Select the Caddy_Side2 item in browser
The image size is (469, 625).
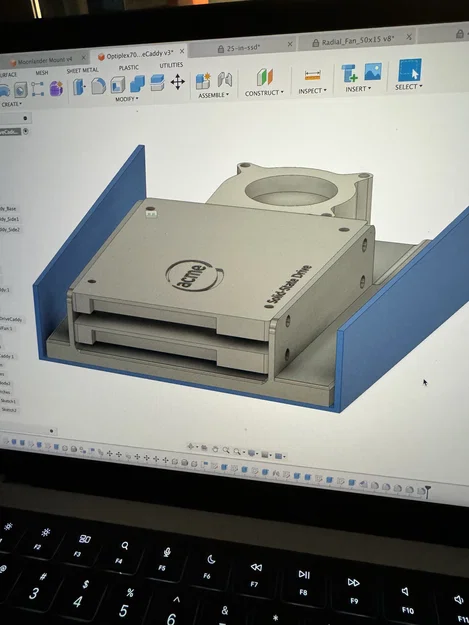10,230
